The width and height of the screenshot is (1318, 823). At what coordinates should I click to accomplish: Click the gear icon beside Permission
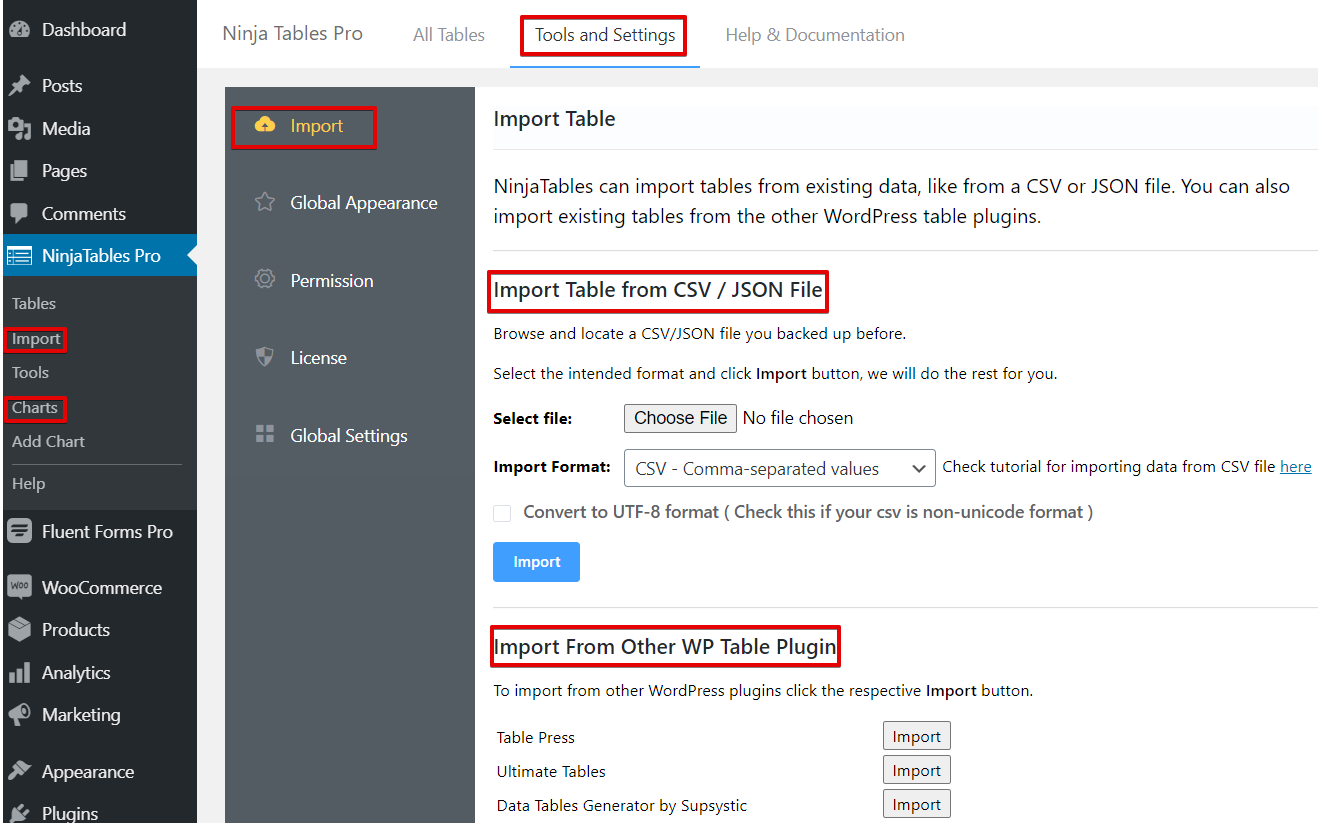click(x=265, y=280)
